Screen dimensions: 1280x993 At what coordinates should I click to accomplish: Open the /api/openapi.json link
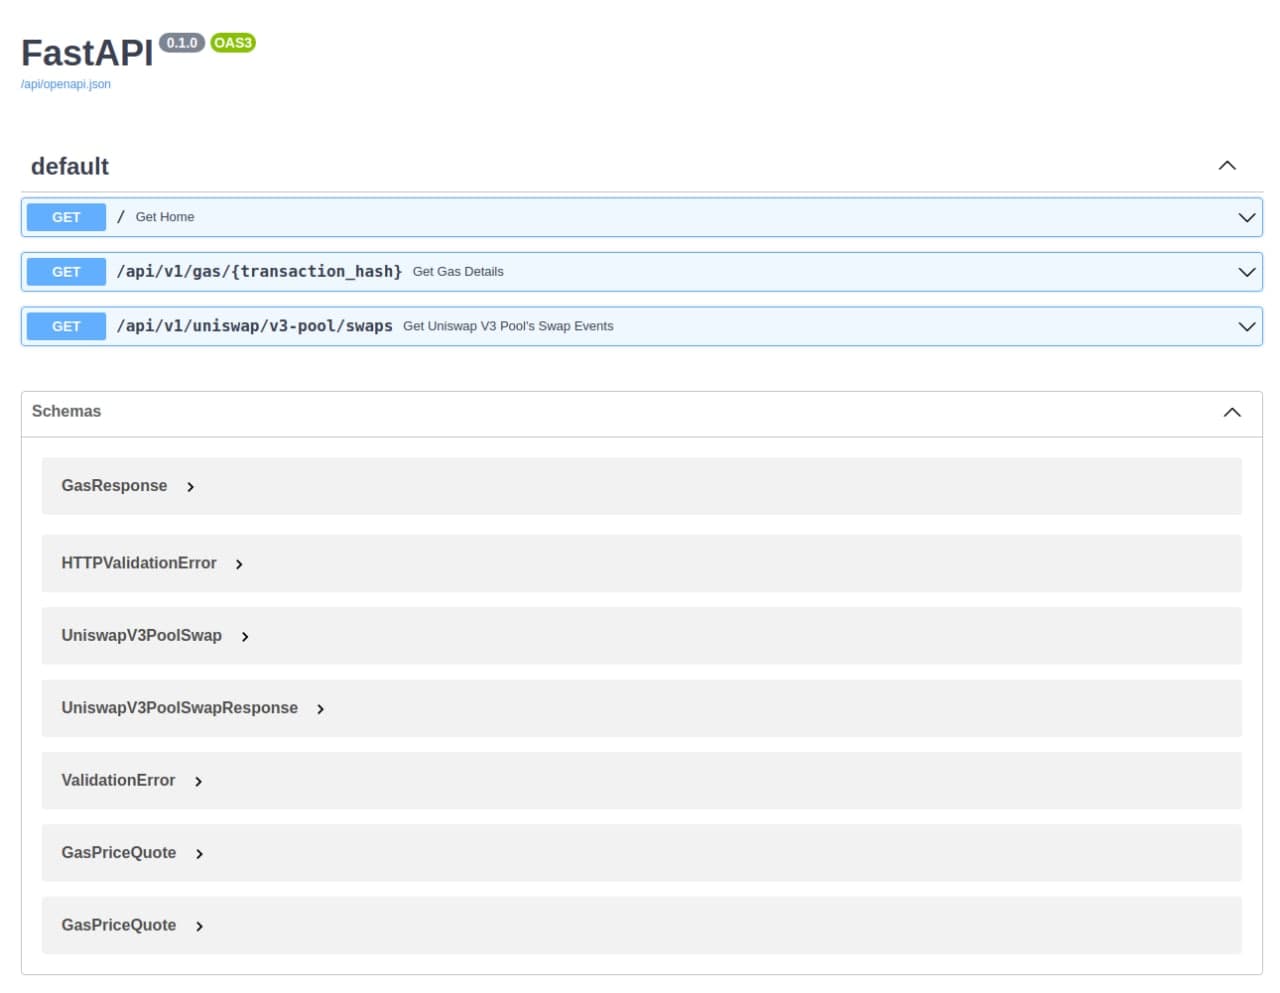[66, 84]
